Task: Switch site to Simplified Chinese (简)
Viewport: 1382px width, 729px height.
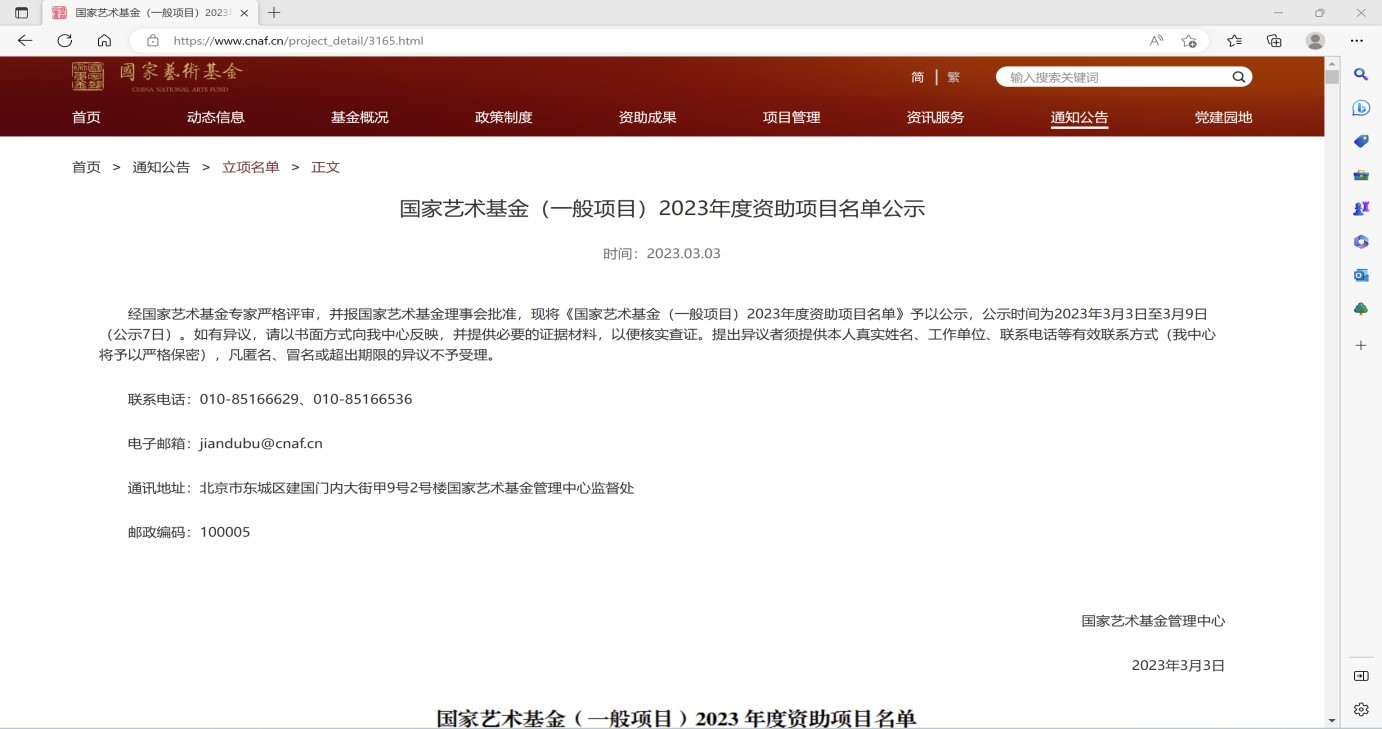Action: coord(917,77)
